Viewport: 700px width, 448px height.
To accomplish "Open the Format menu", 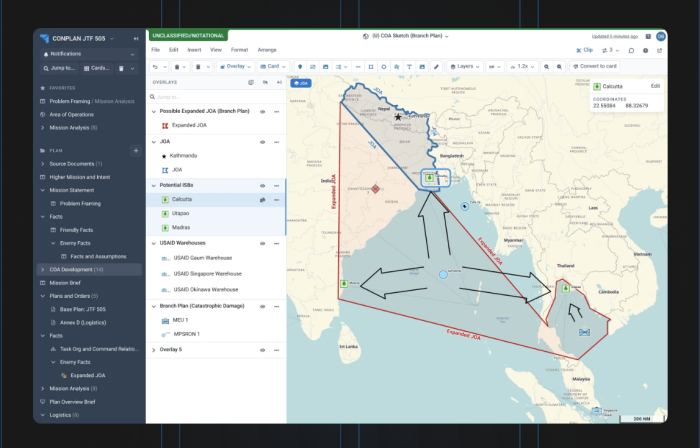I will click(x=239, y=49).
